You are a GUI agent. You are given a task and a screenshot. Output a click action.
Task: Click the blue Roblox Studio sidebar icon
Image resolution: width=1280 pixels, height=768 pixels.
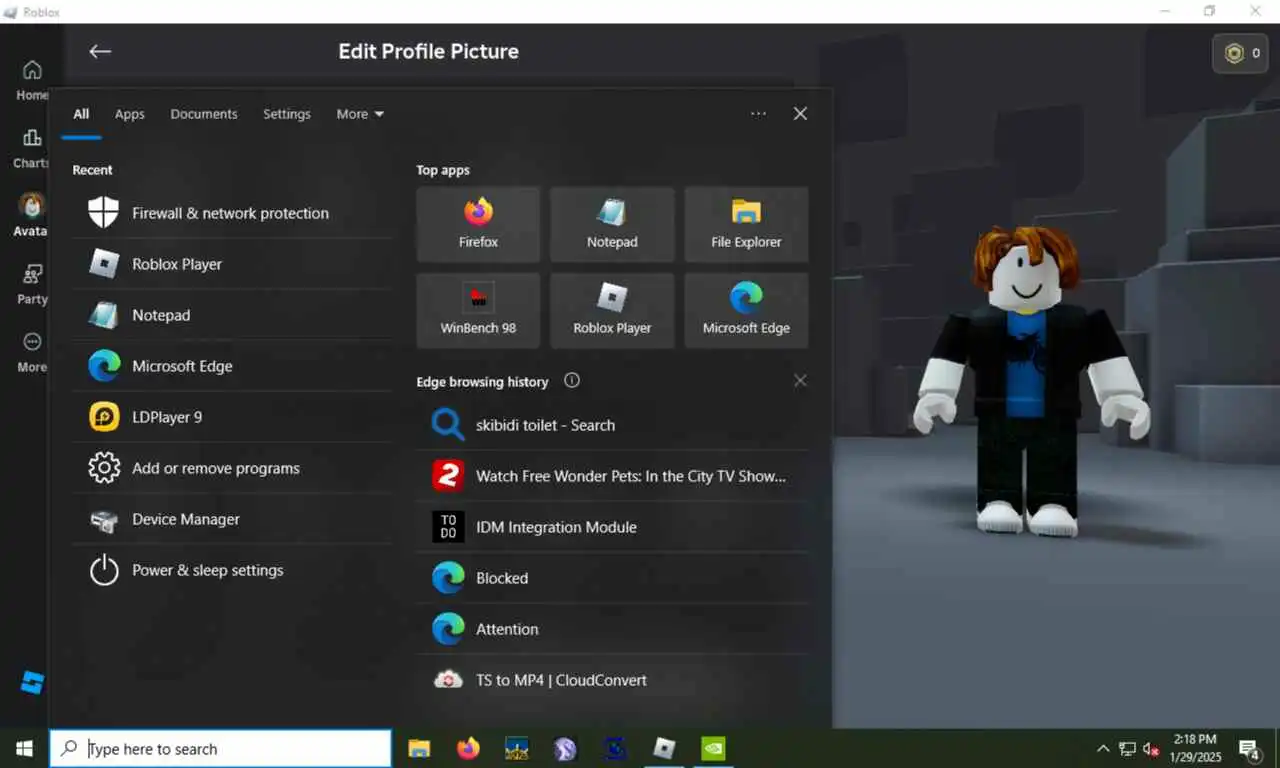coord(32,683)
